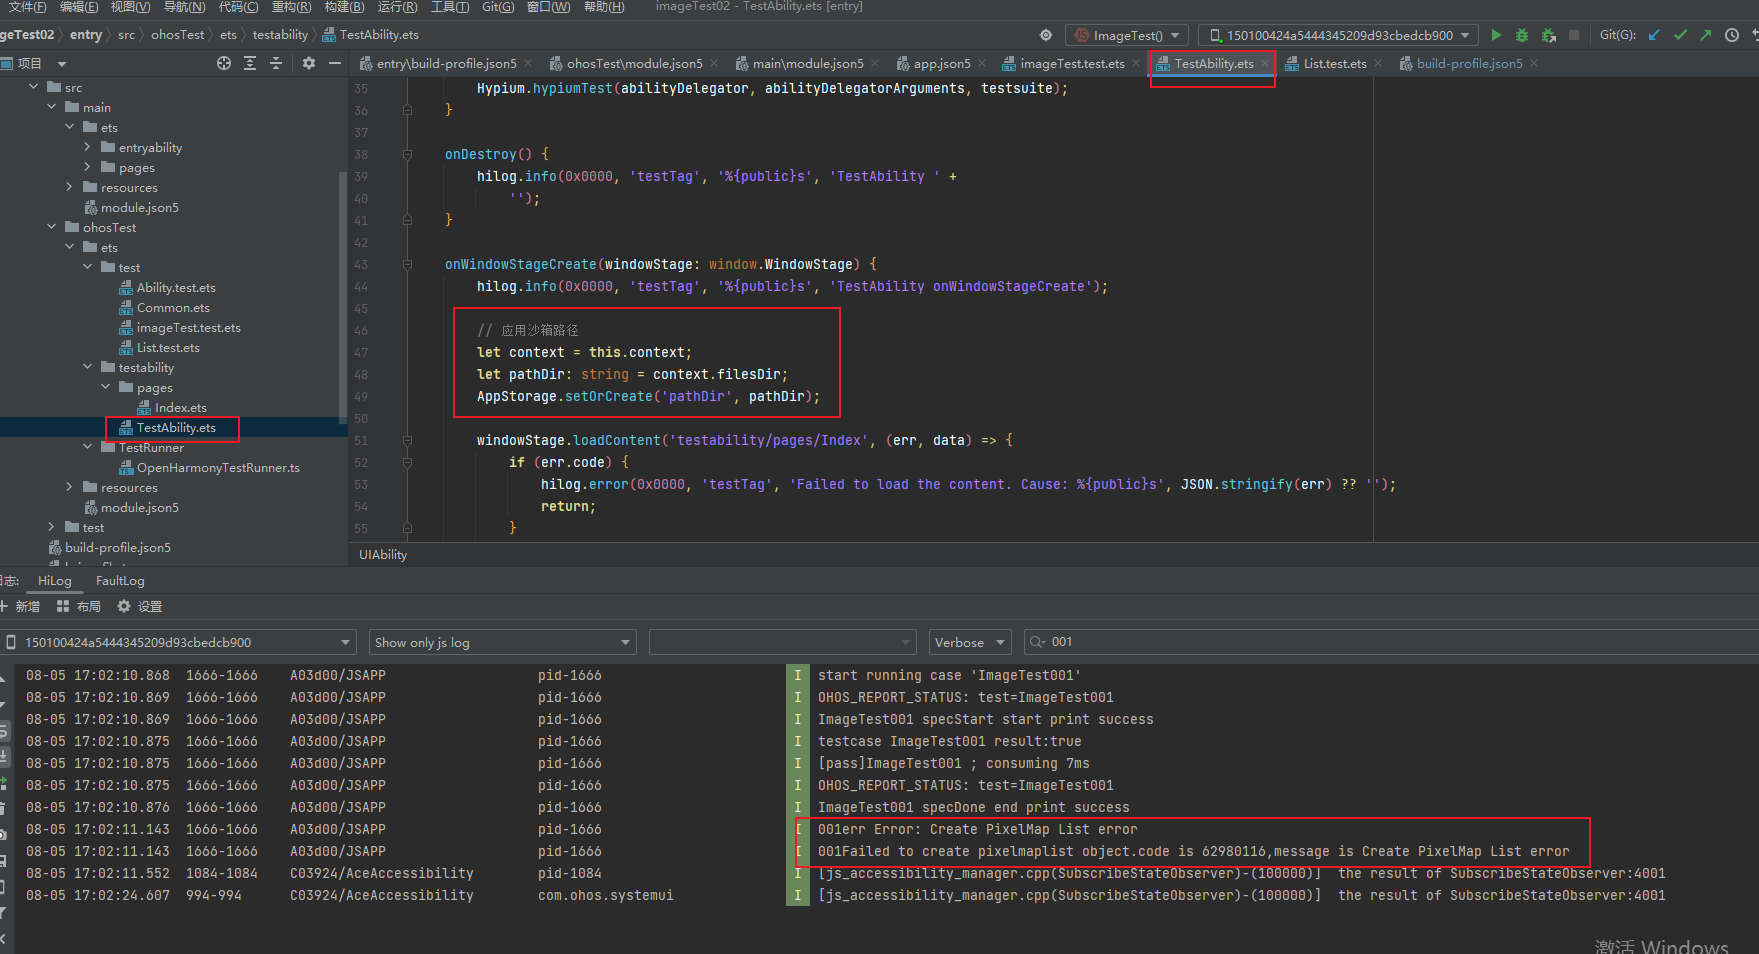1759x954 pixels.
Task: Click the attach debugger to process icon
Action: click(x=1548, y=35)
